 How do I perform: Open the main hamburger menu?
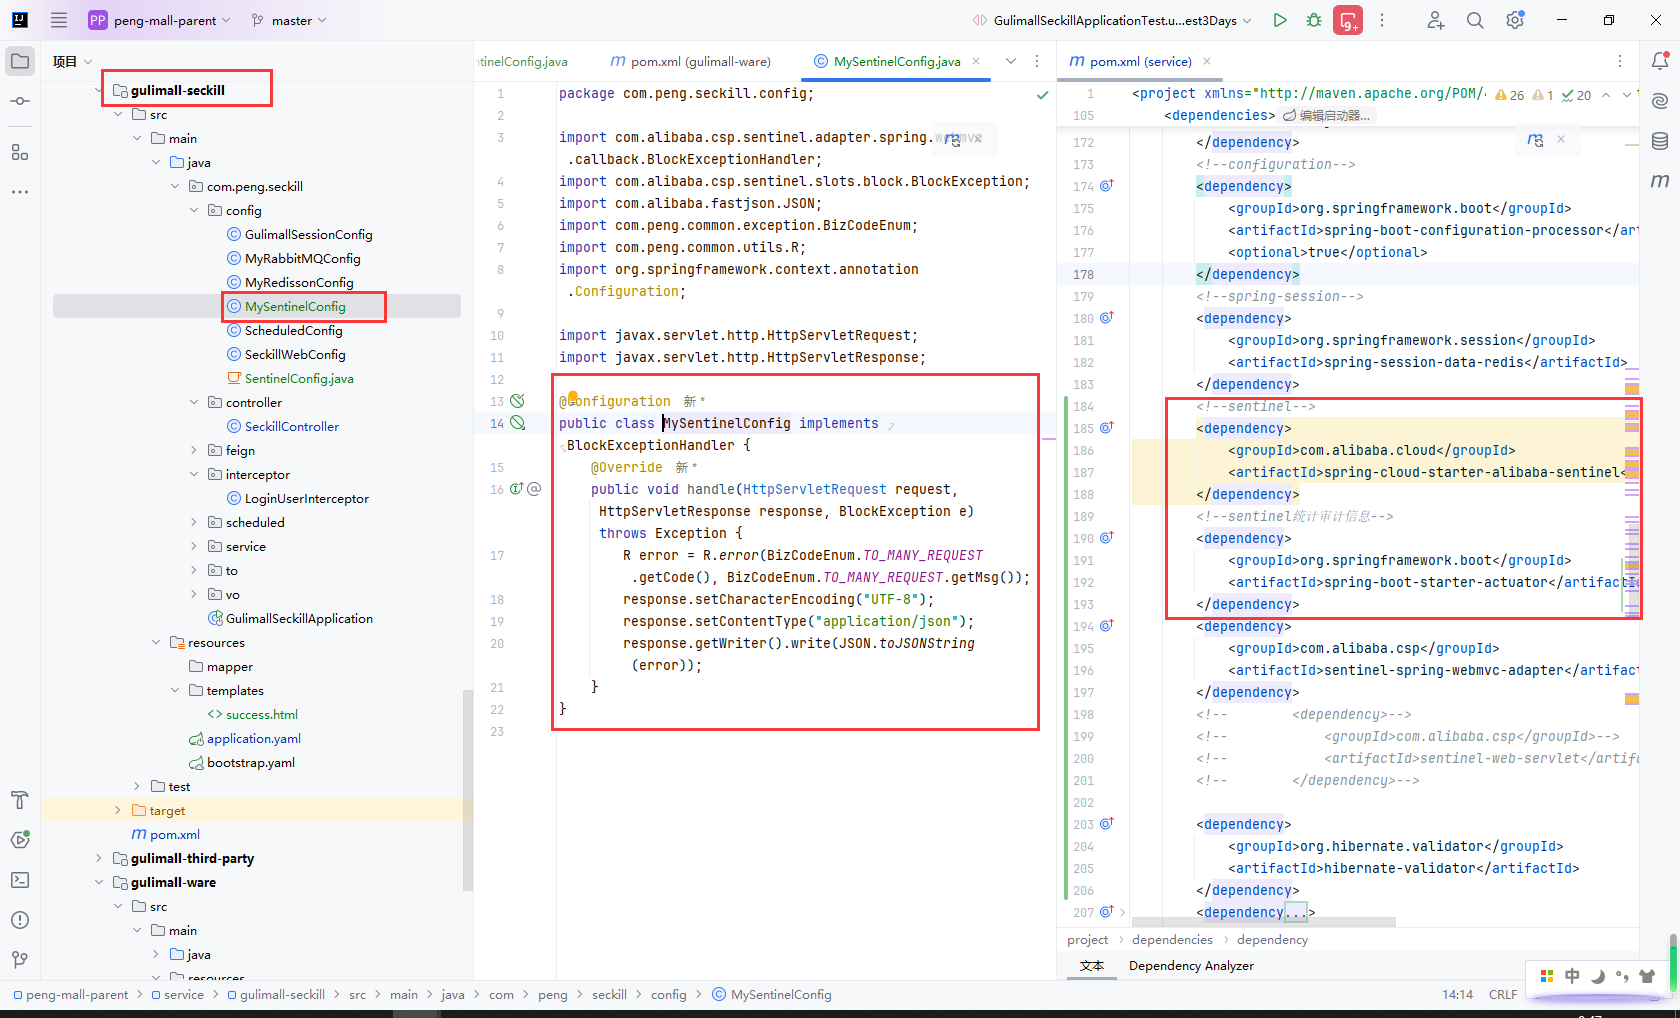(x=59, y=20)
